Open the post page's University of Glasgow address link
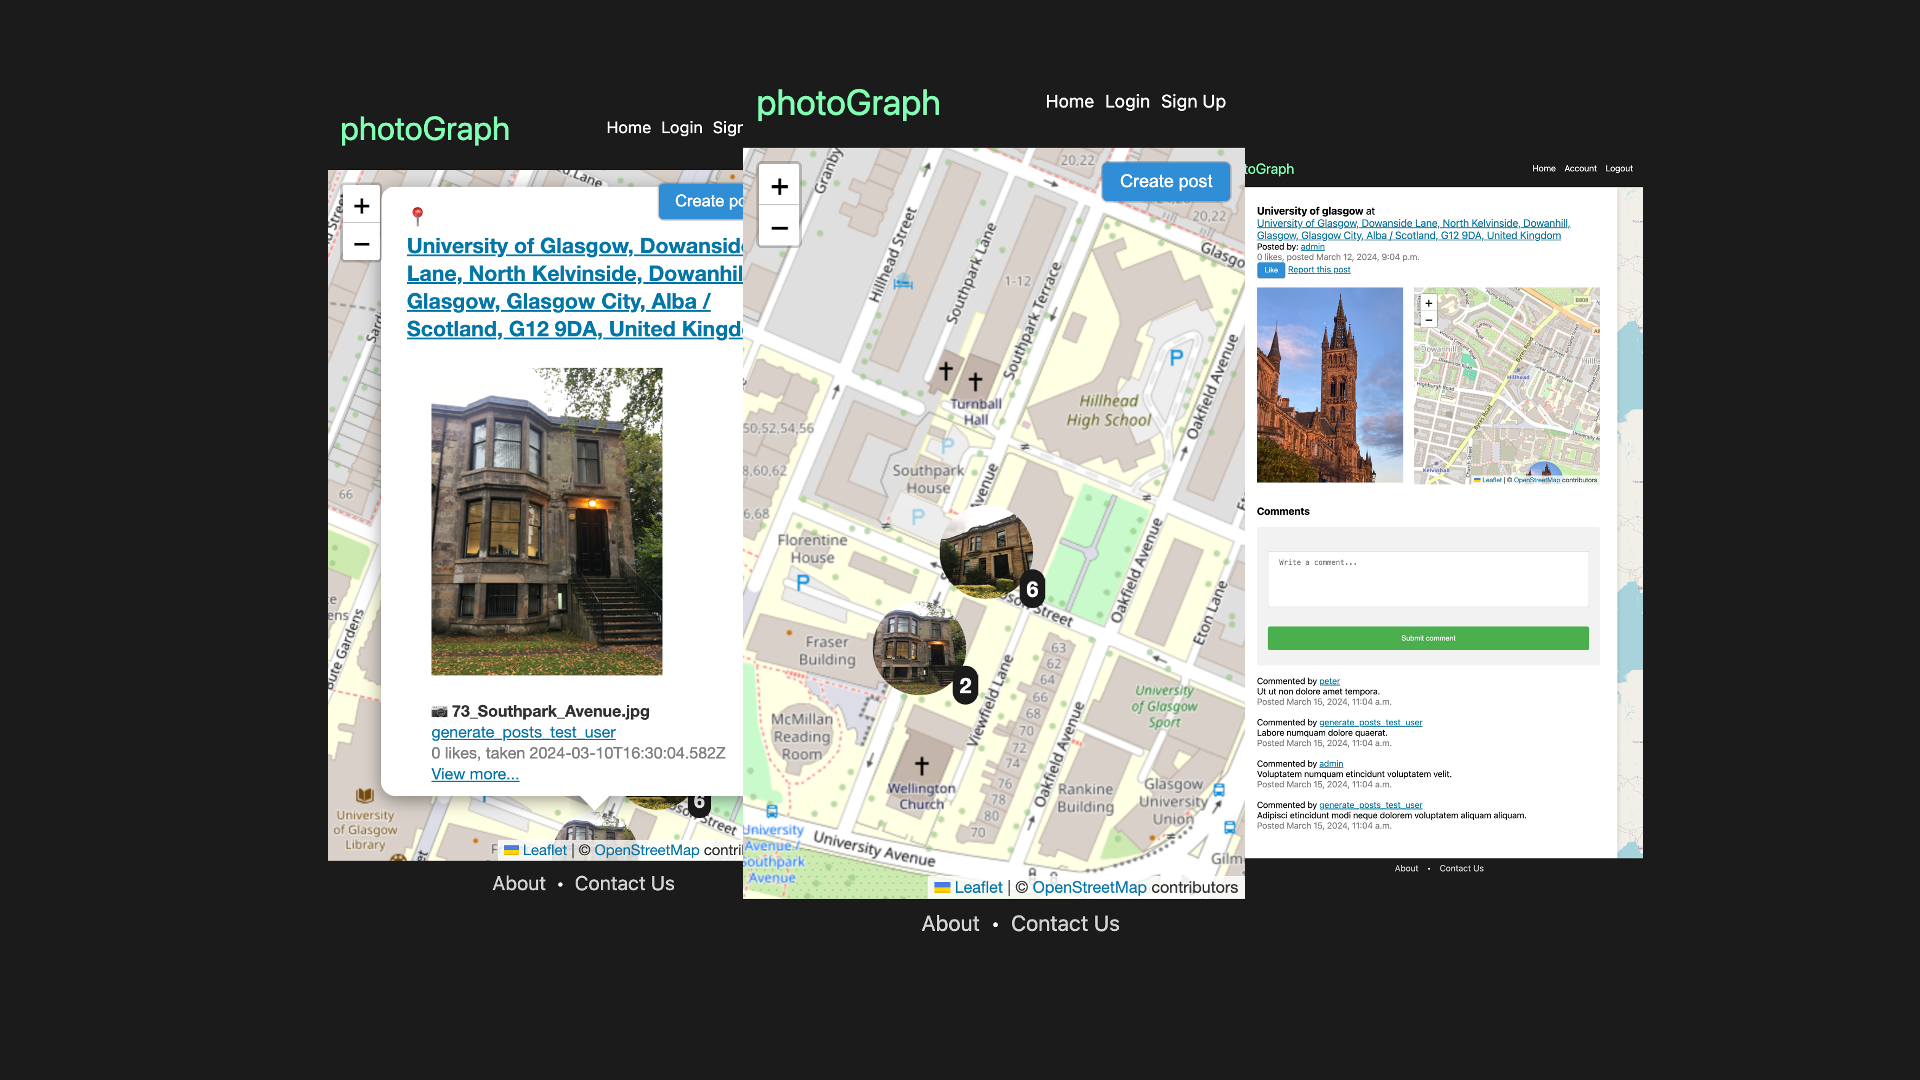The width and height of the screenshot is (1920, 1080). tap(1413, 229)
